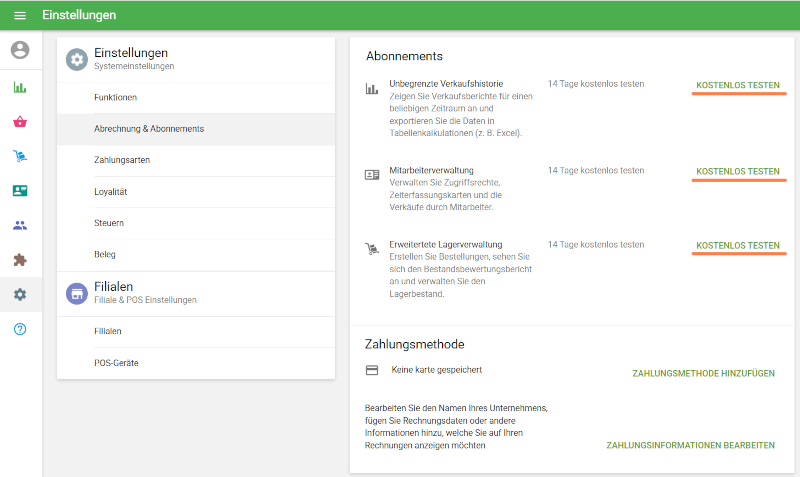This screenshot has width=800, height=477.
Task: Open the reports bar chart icon
Action: [x=20, y=87]
